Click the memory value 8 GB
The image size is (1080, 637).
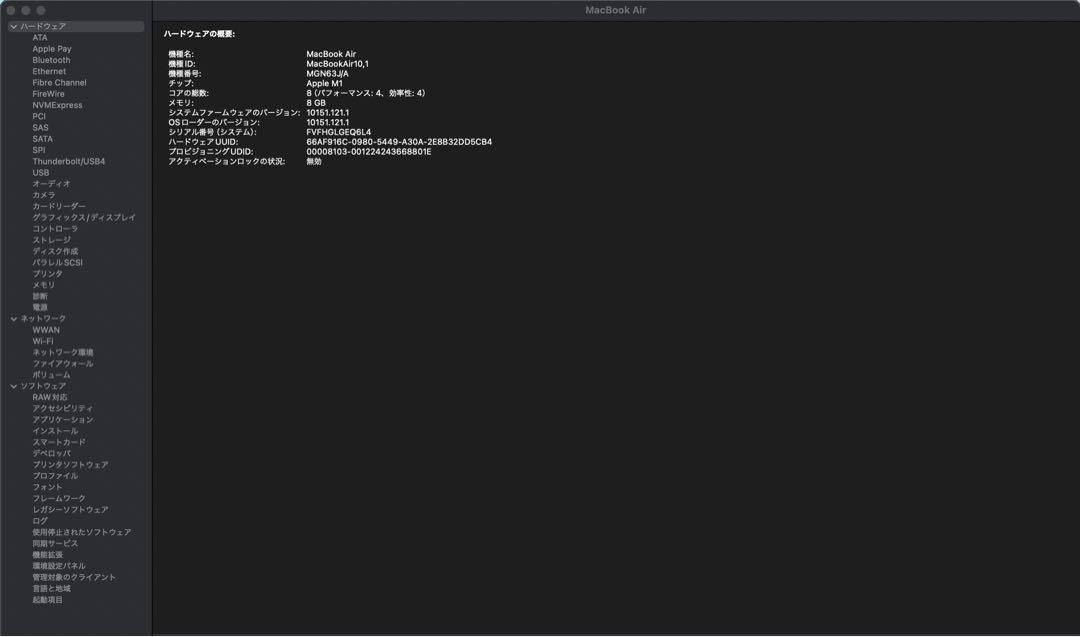(316, 103)
